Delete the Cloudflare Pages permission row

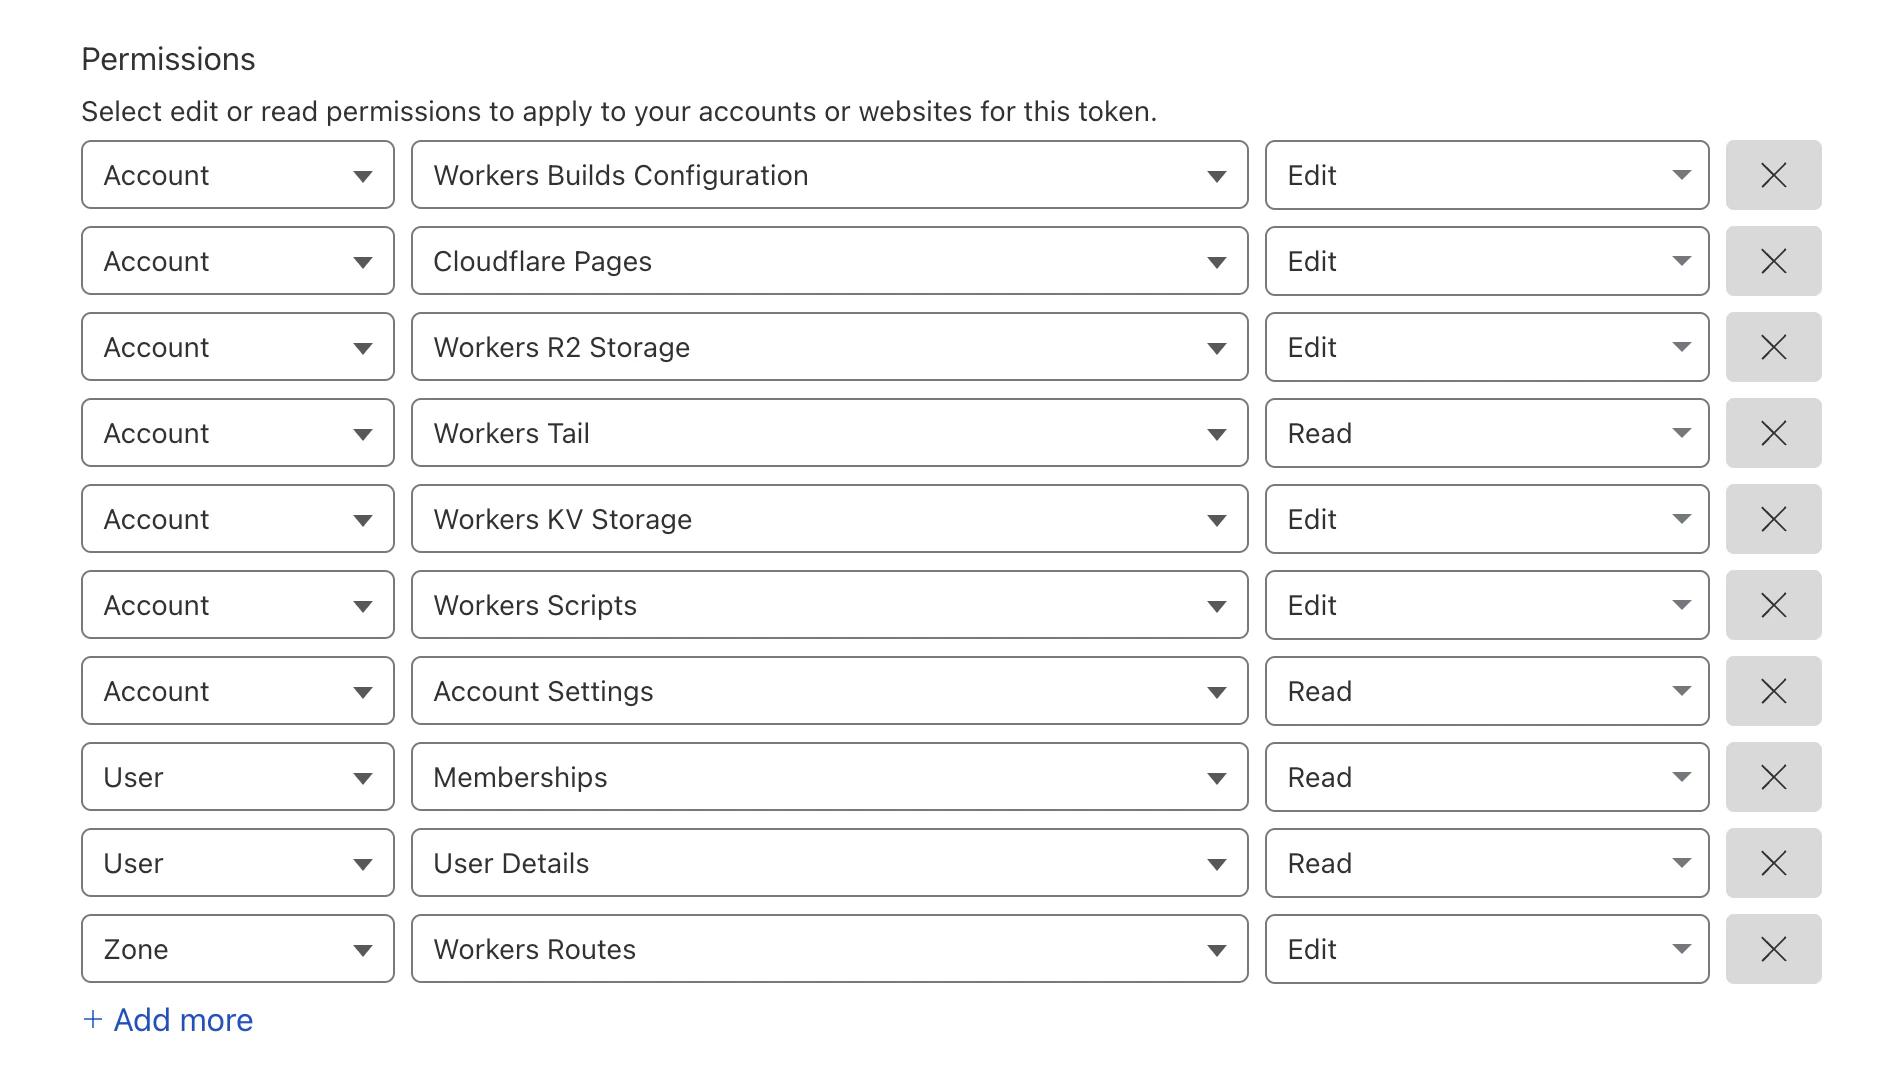coord(1773,261)
